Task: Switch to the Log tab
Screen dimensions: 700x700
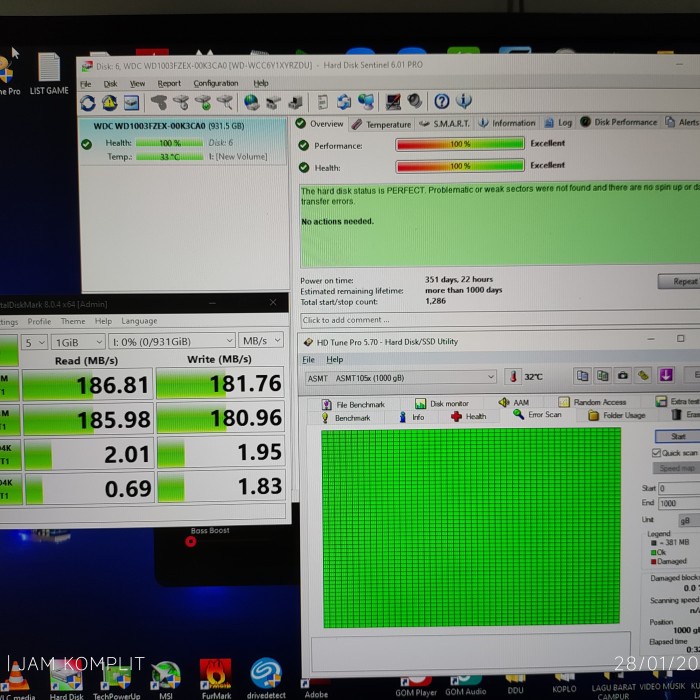Action: (x=558, y=123)
